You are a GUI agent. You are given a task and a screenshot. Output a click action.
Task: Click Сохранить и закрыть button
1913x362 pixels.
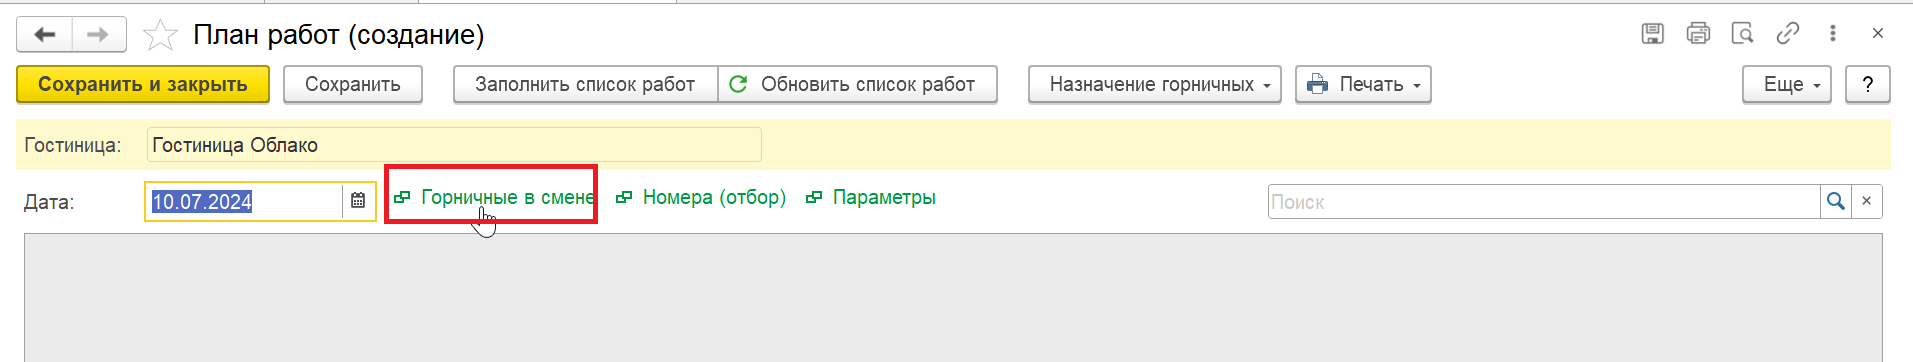[x=143, y=85]
